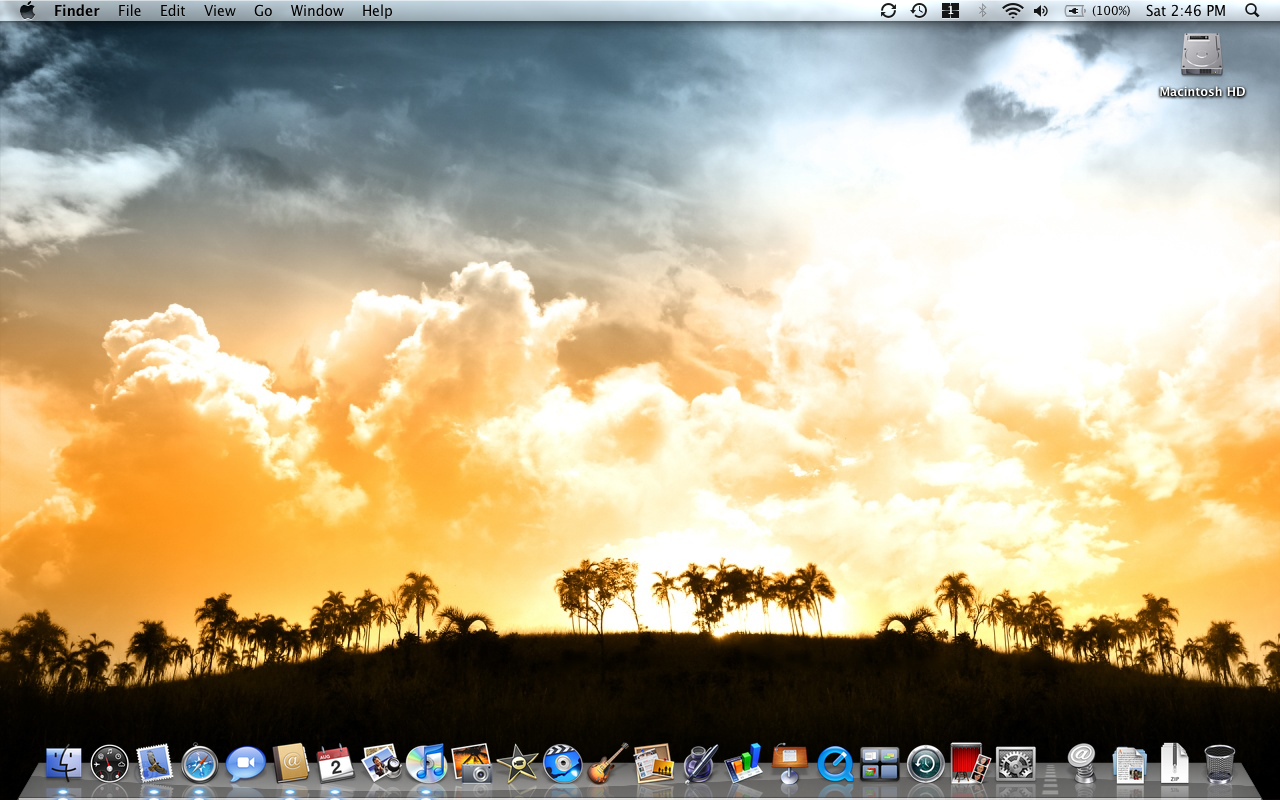Open the Help menu

(x=377, y=11)
